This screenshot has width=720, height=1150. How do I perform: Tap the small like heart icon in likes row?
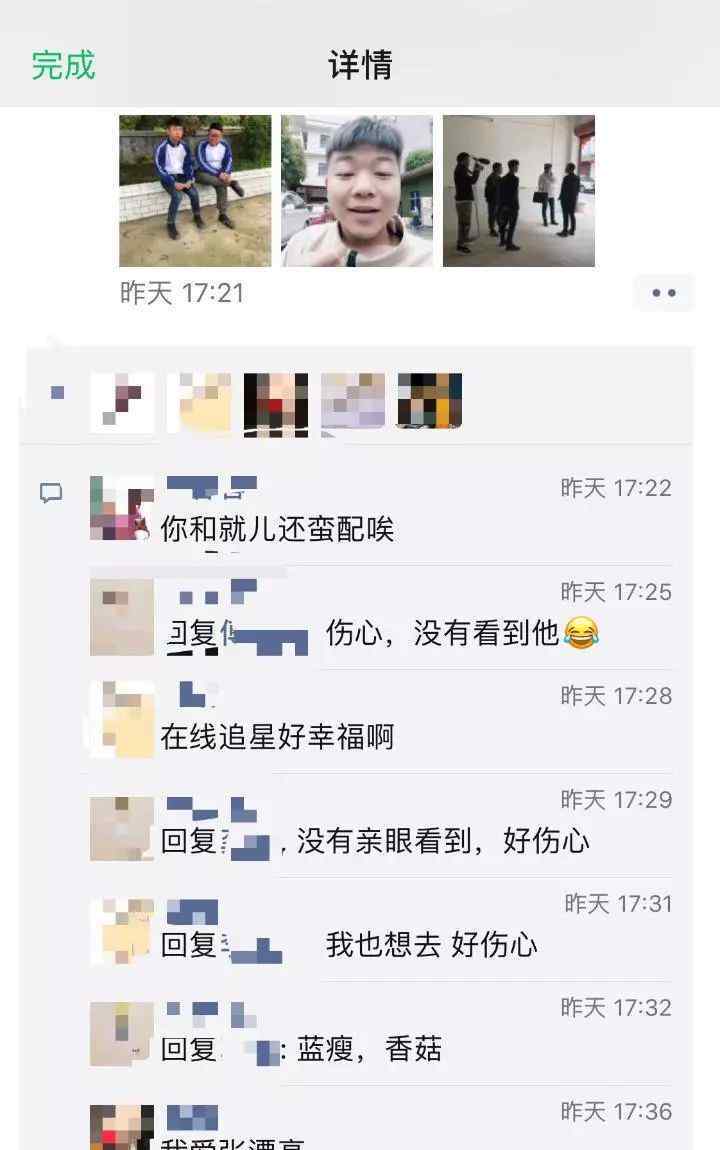pyautogui.click(x=57, y=392)
